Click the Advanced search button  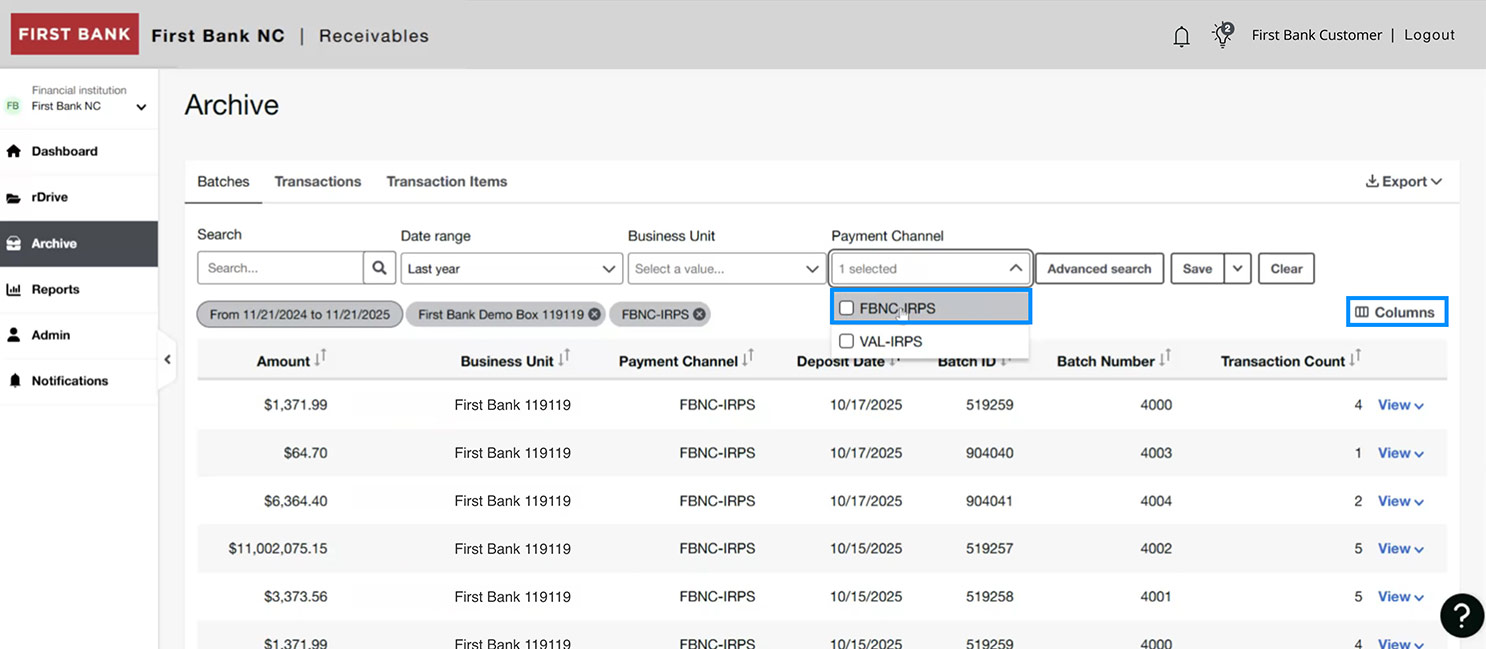pyautogui.click(x=1099, y=268)
